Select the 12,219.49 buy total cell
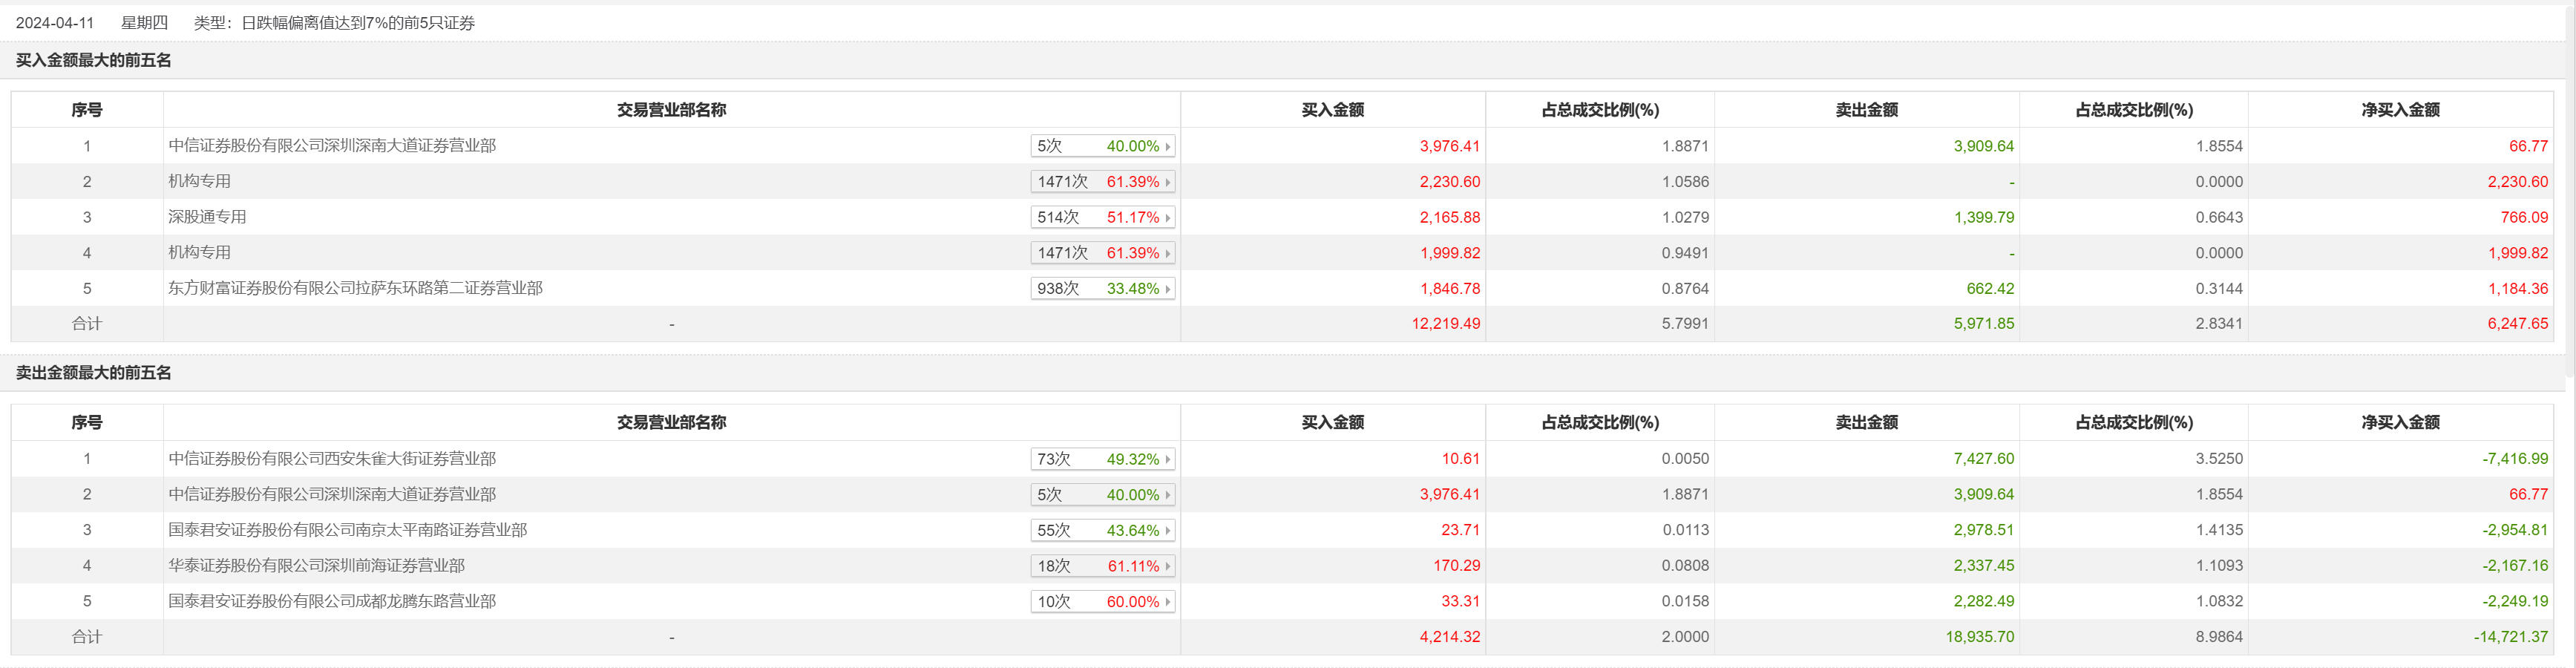The width and height of the screenshot is (2576, 668). point(1445,324)
